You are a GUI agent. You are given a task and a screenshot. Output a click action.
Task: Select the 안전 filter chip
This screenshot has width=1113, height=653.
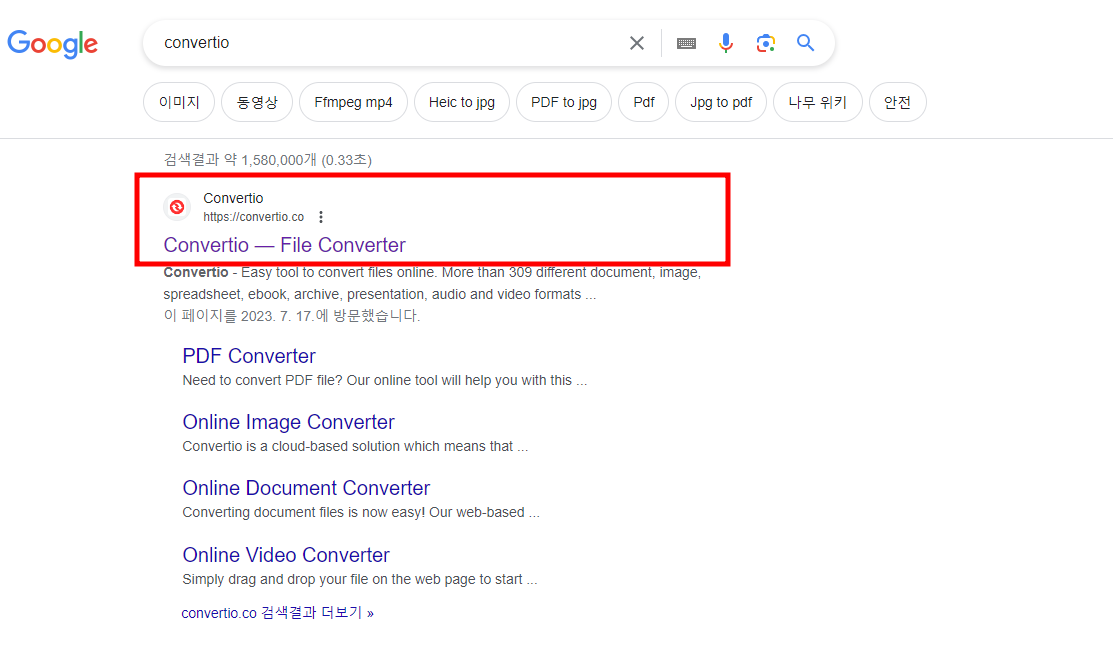pos(897,102)
